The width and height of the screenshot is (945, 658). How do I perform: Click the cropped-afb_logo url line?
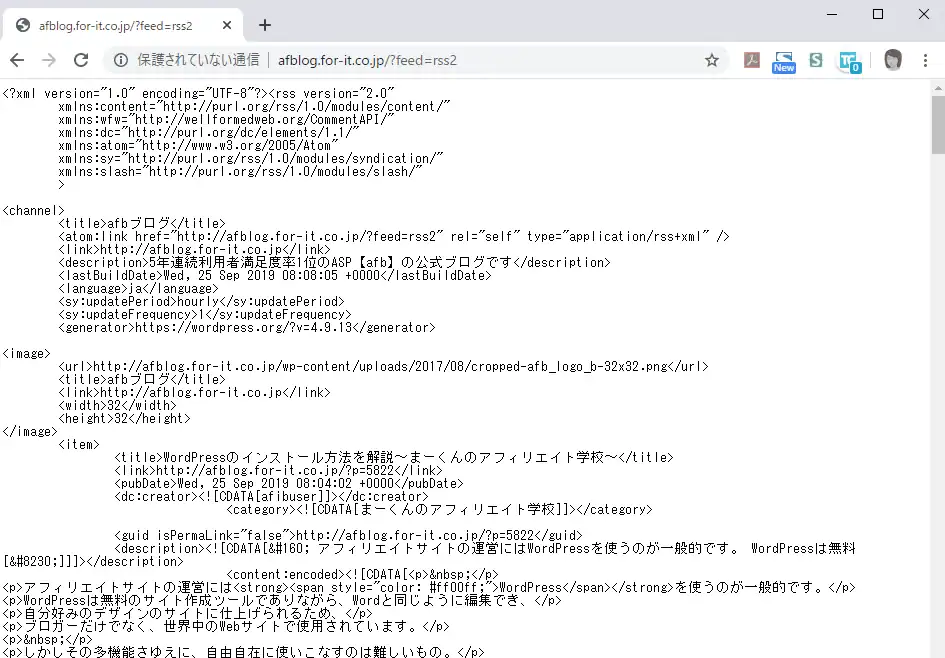(x=383, y=367)
